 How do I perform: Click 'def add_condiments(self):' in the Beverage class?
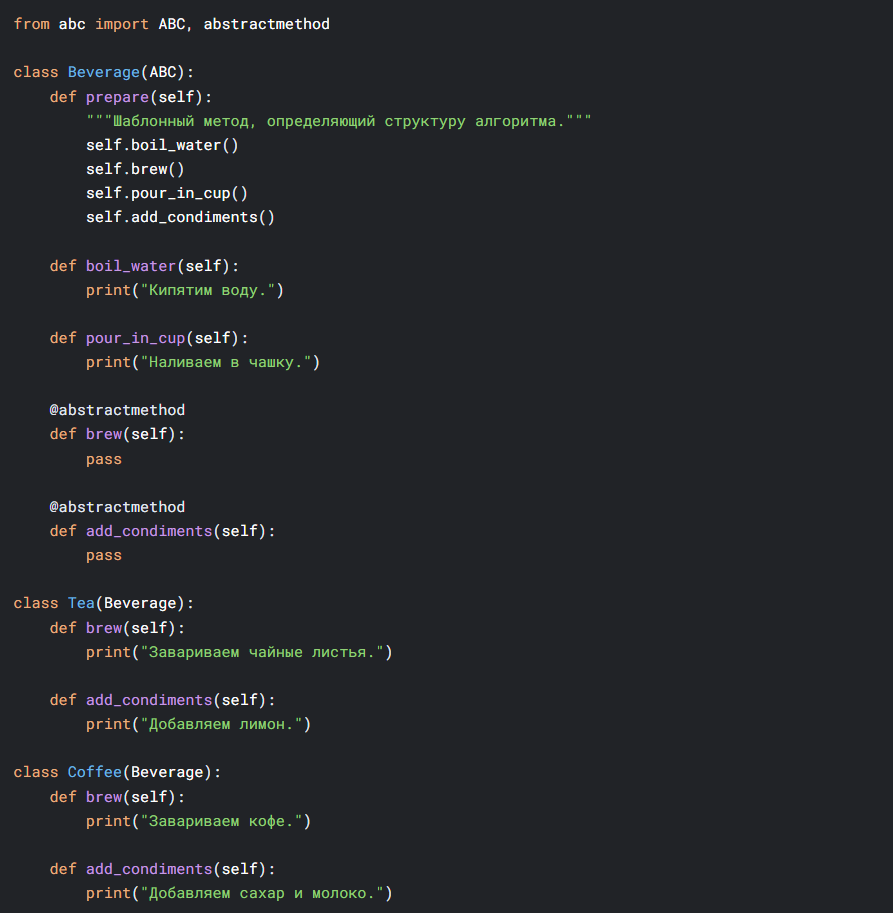tap(162, 532)
